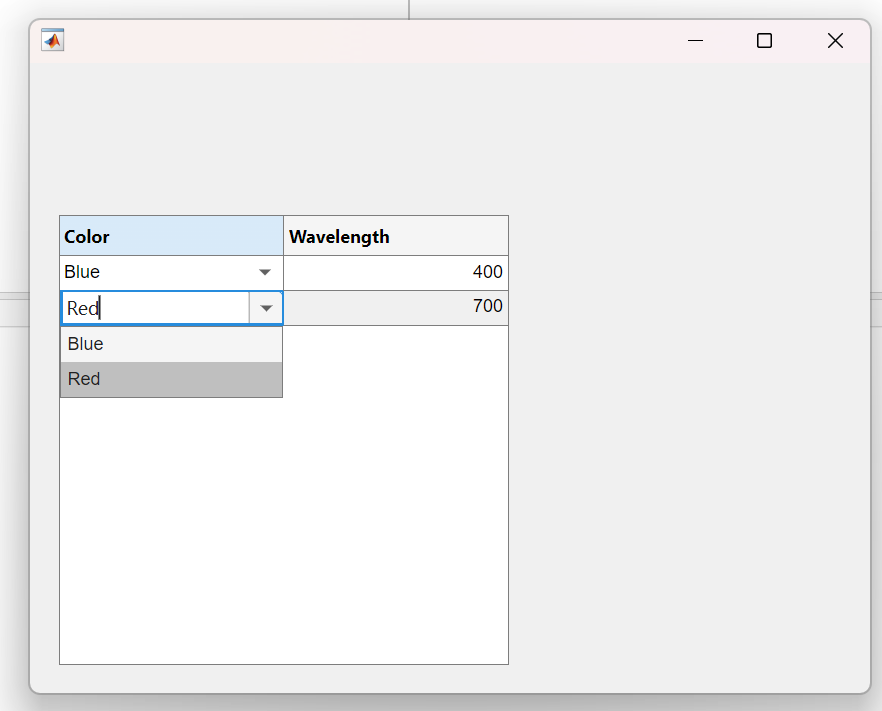Screen dimensions: 882x711
Task: Open the dropdown arrow in Blue row
Action: [264, 272]
